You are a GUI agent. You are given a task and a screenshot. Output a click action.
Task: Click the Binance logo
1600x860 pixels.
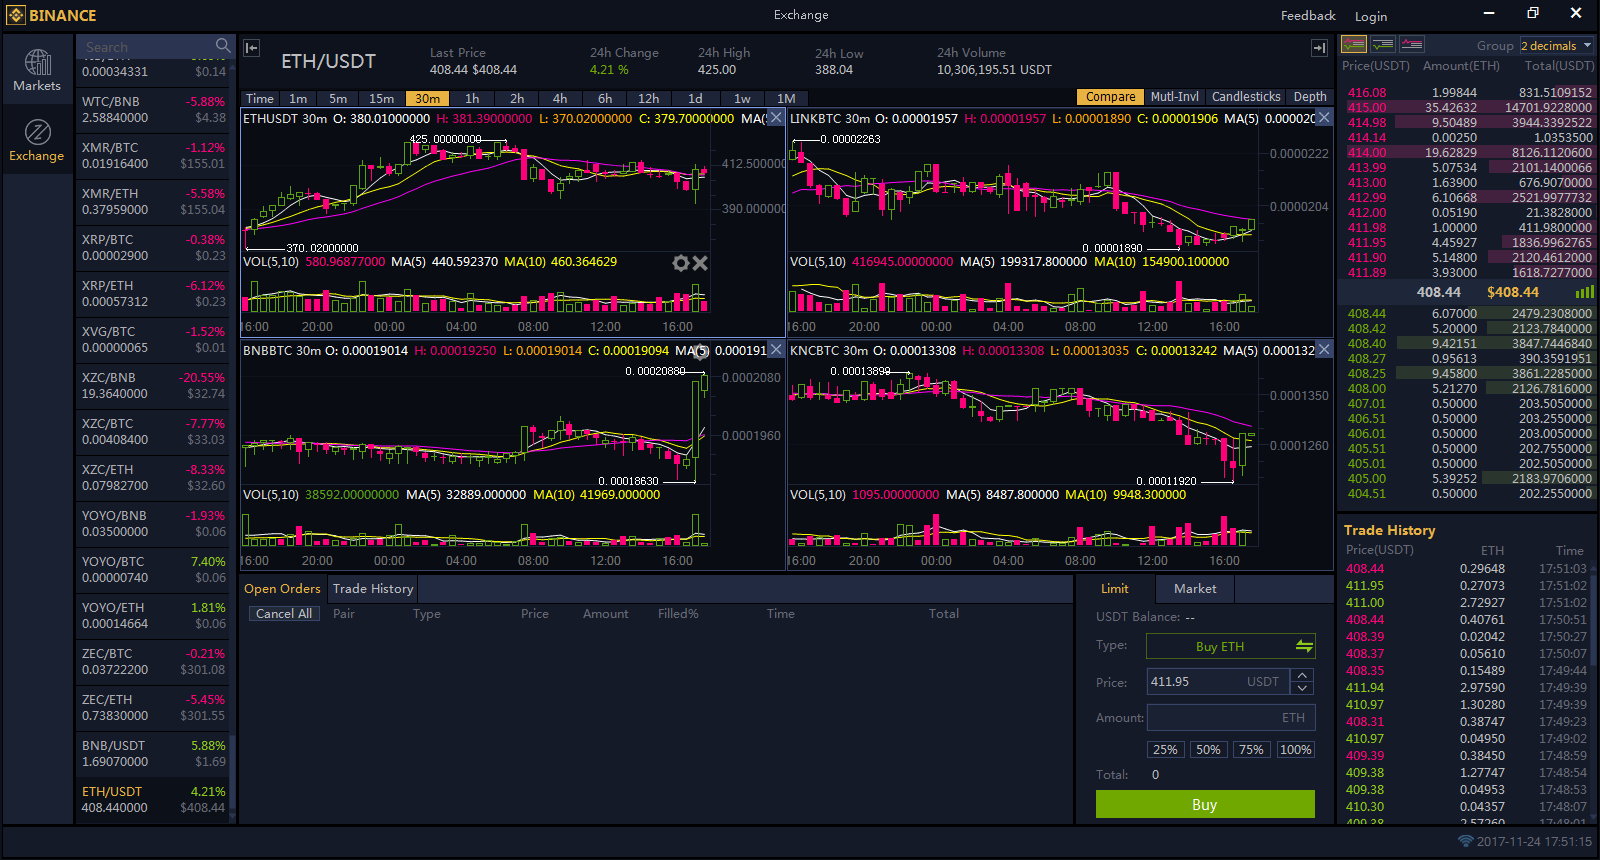(52, 15)
